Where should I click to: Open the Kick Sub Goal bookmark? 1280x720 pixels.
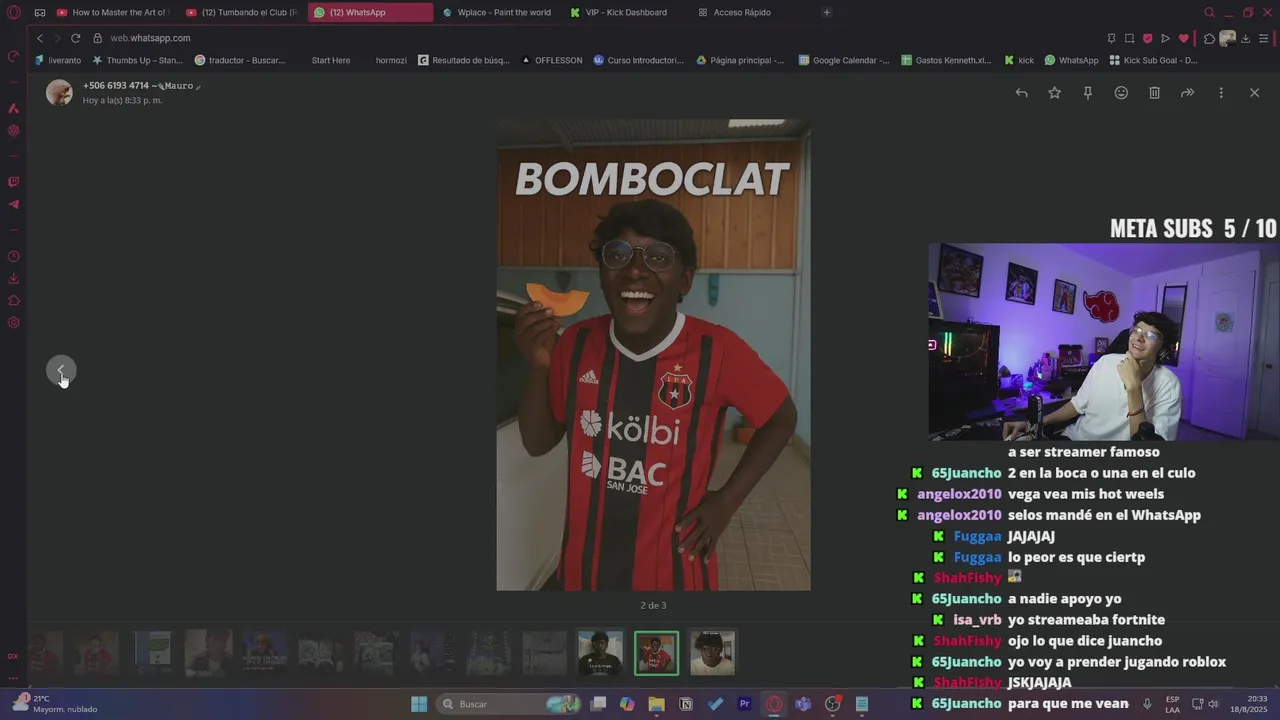point(1153,60)
